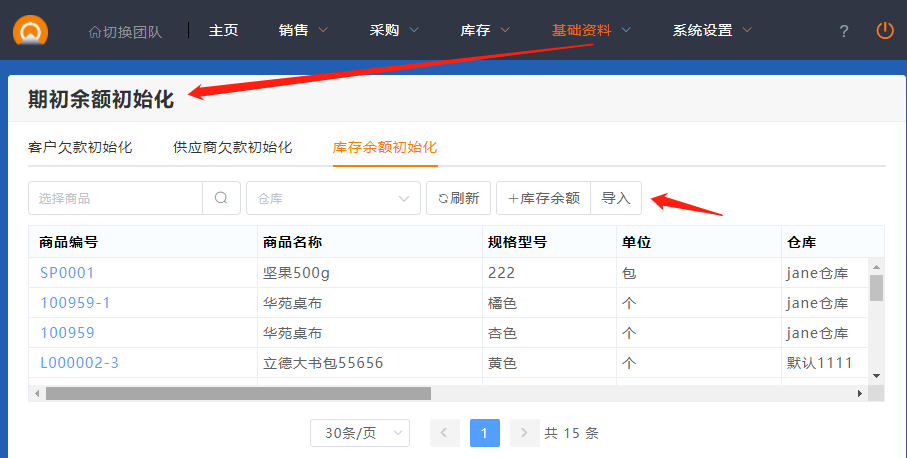
Task: Go to the next page arrow
Action: (524, 433)
